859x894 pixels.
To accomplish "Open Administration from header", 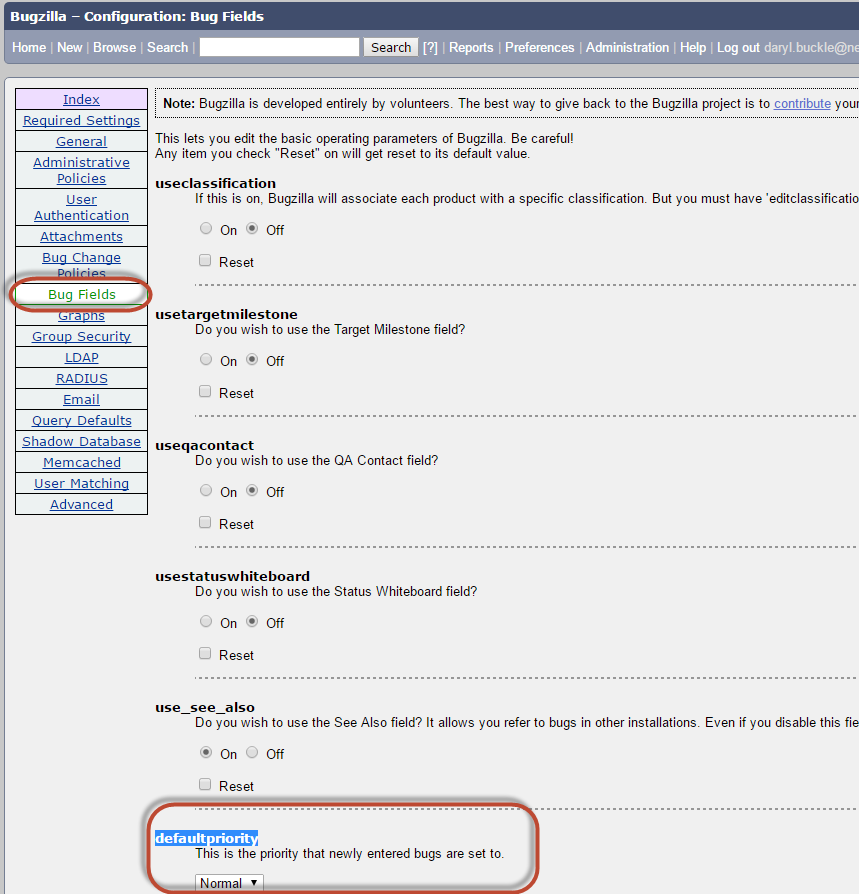I will [x=628, y=47].
